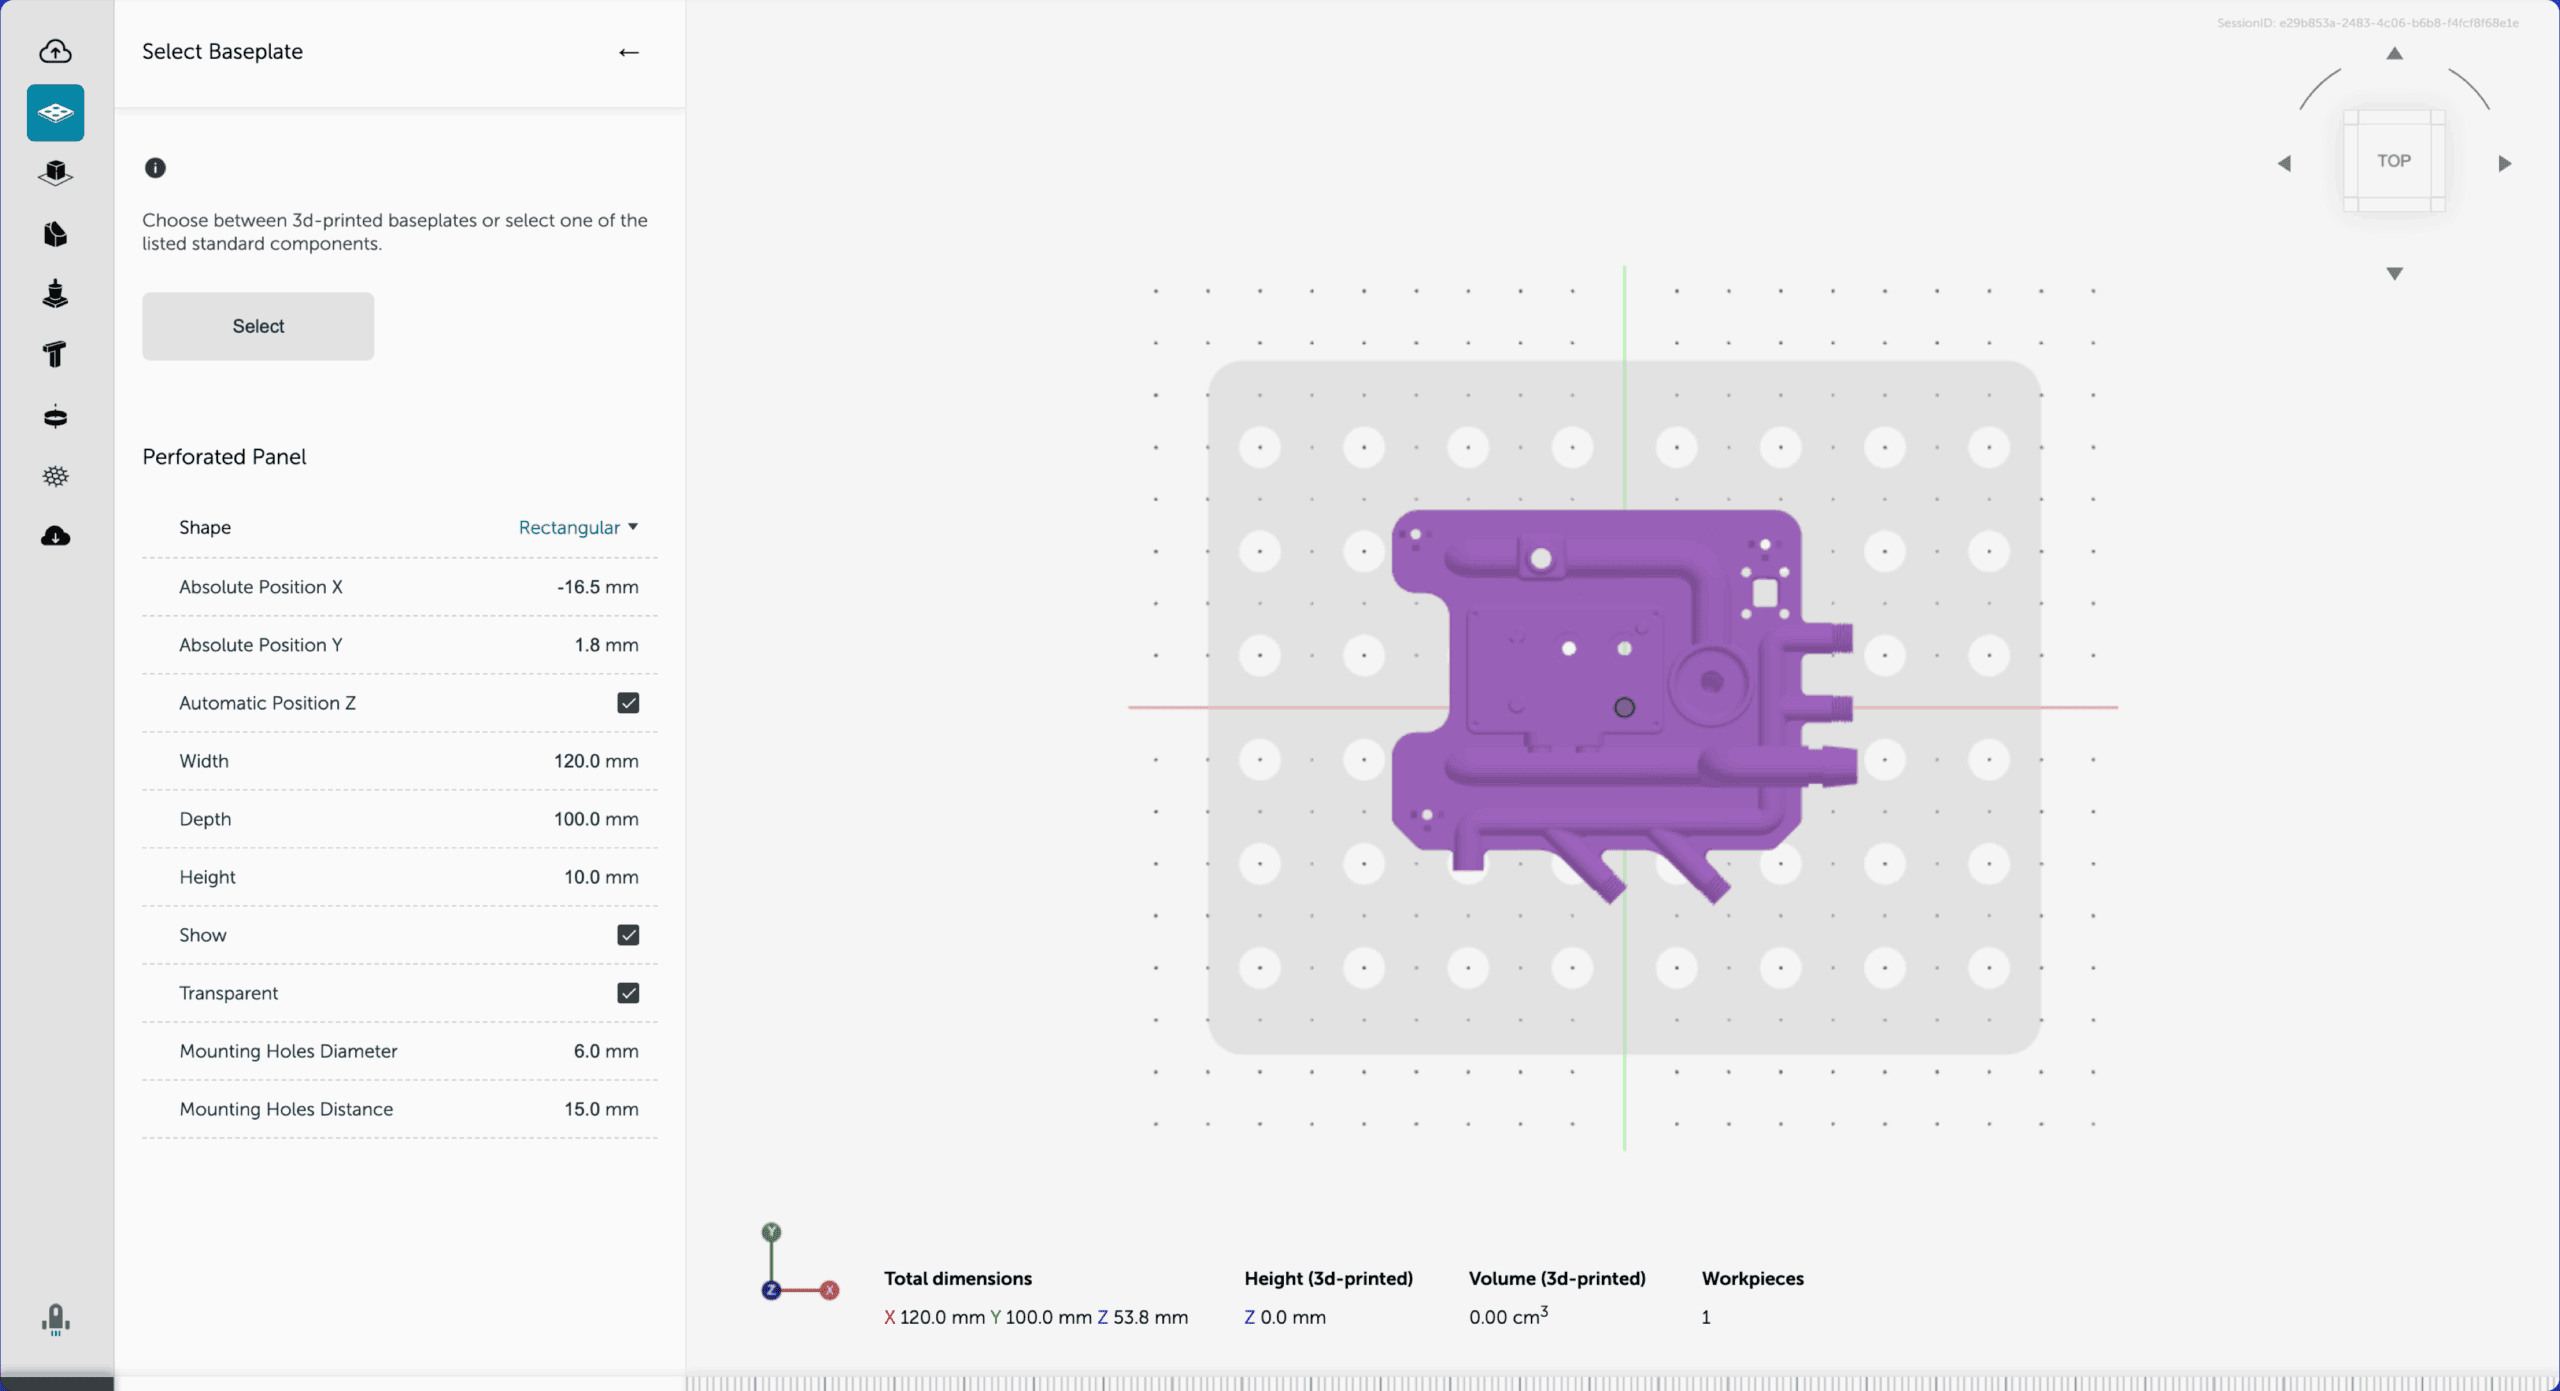This screenshot has height=1391, width=2560.
Task: Click the back arrow beside Select Baseplate
Action: pyautogui.click(x=628, y=52)
